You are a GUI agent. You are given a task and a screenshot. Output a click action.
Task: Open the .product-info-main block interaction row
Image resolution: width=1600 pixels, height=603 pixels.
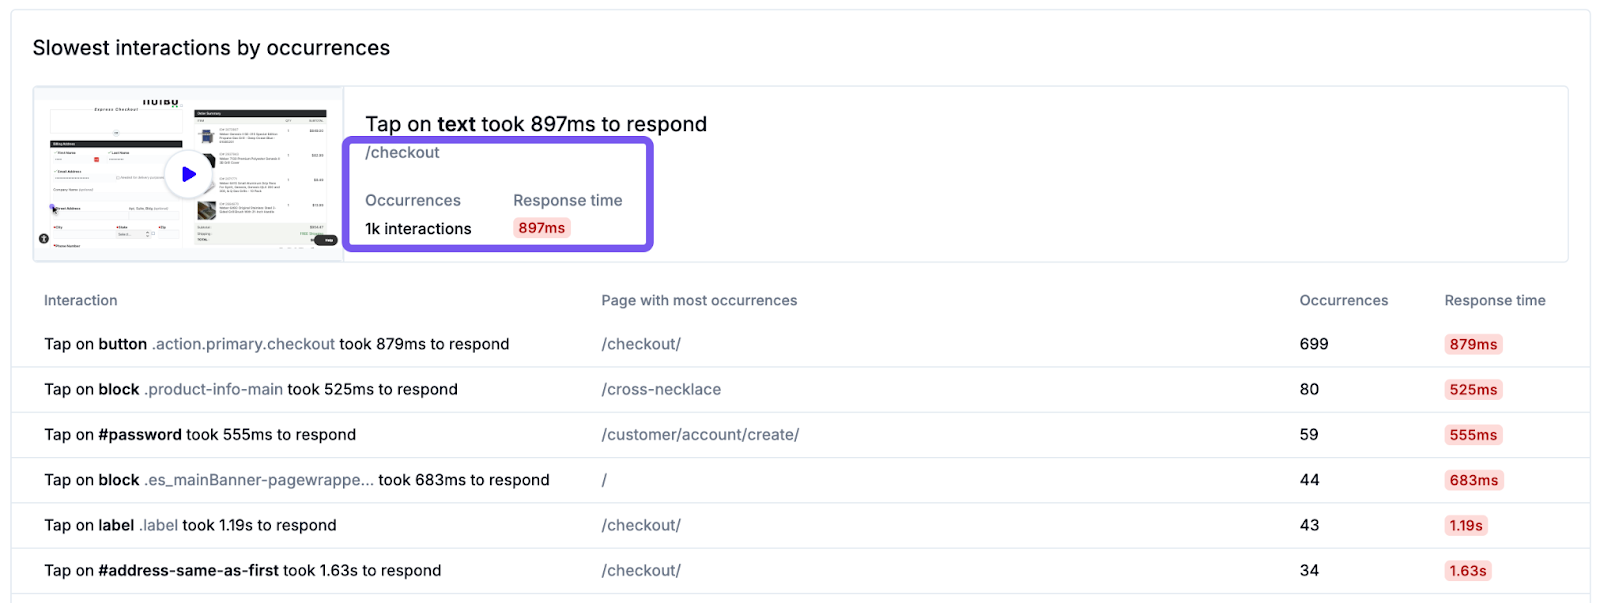250,389
